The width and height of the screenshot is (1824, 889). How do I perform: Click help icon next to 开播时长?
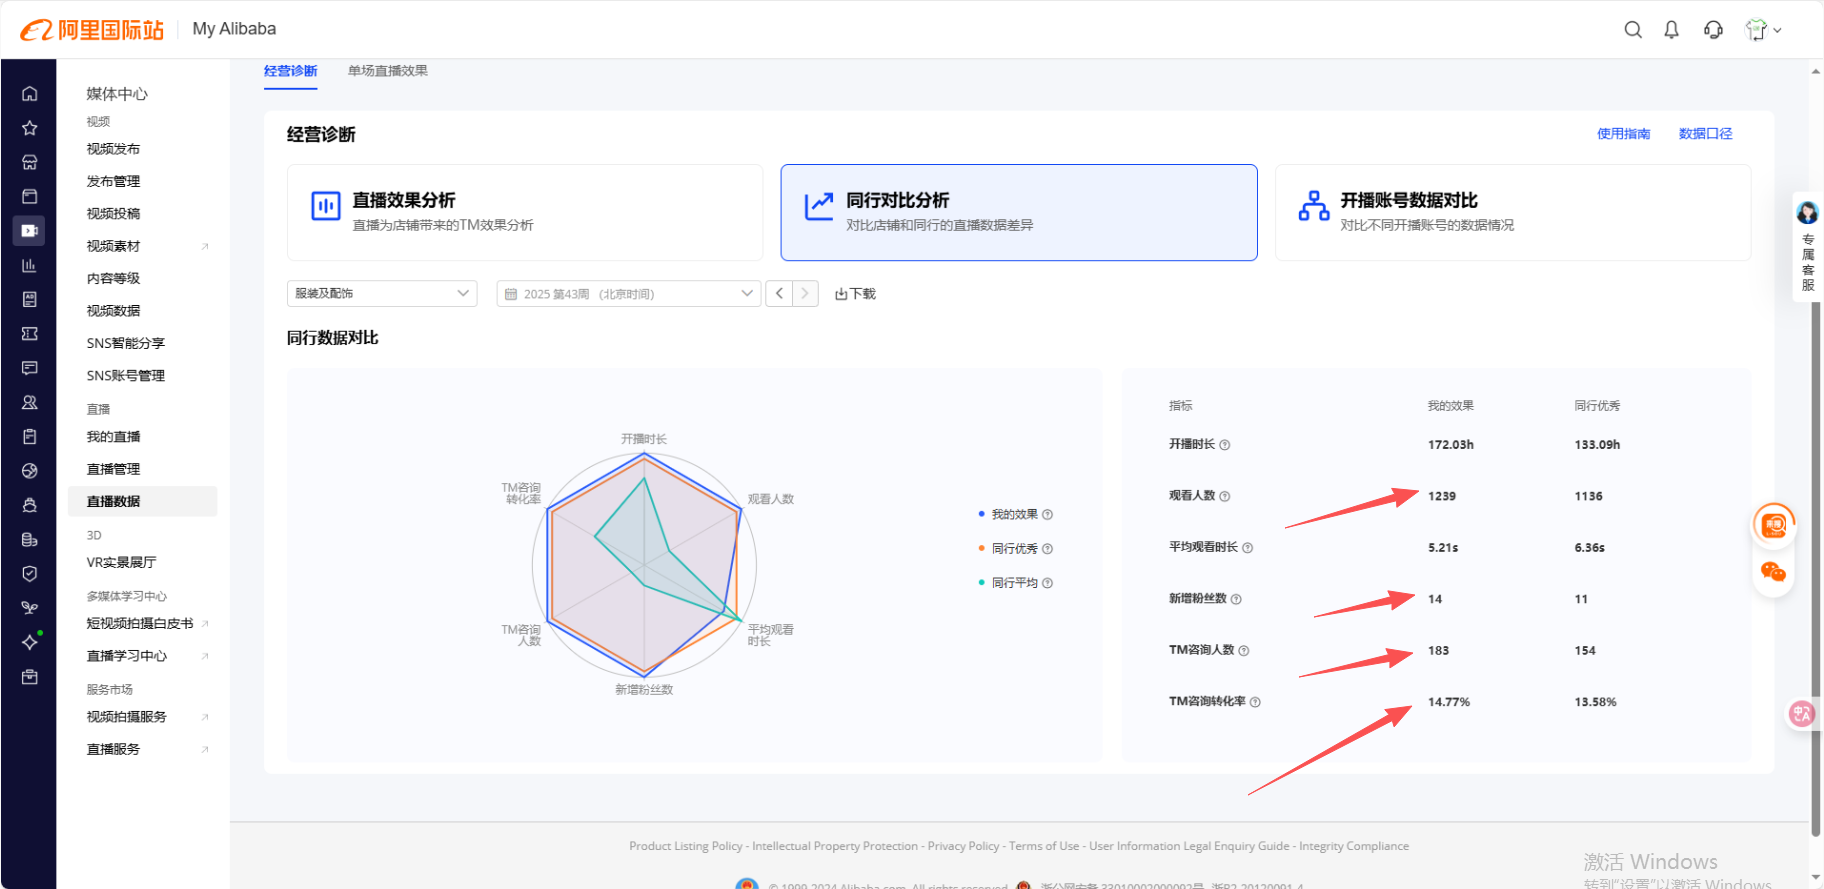pyautogui.click(x=1225, y=445)
